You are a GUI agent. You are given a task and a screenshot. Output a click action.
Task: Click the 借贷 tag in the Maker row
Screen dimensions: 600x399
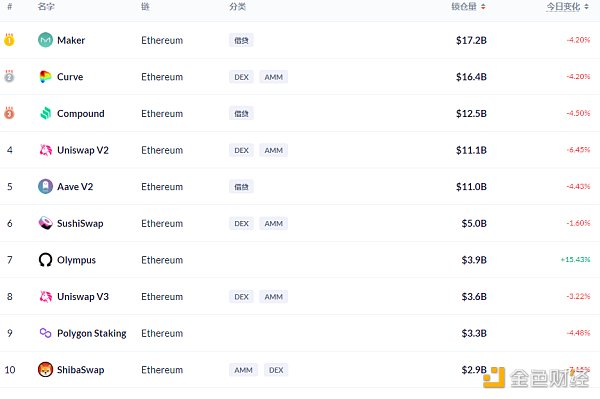pos(241,40)
